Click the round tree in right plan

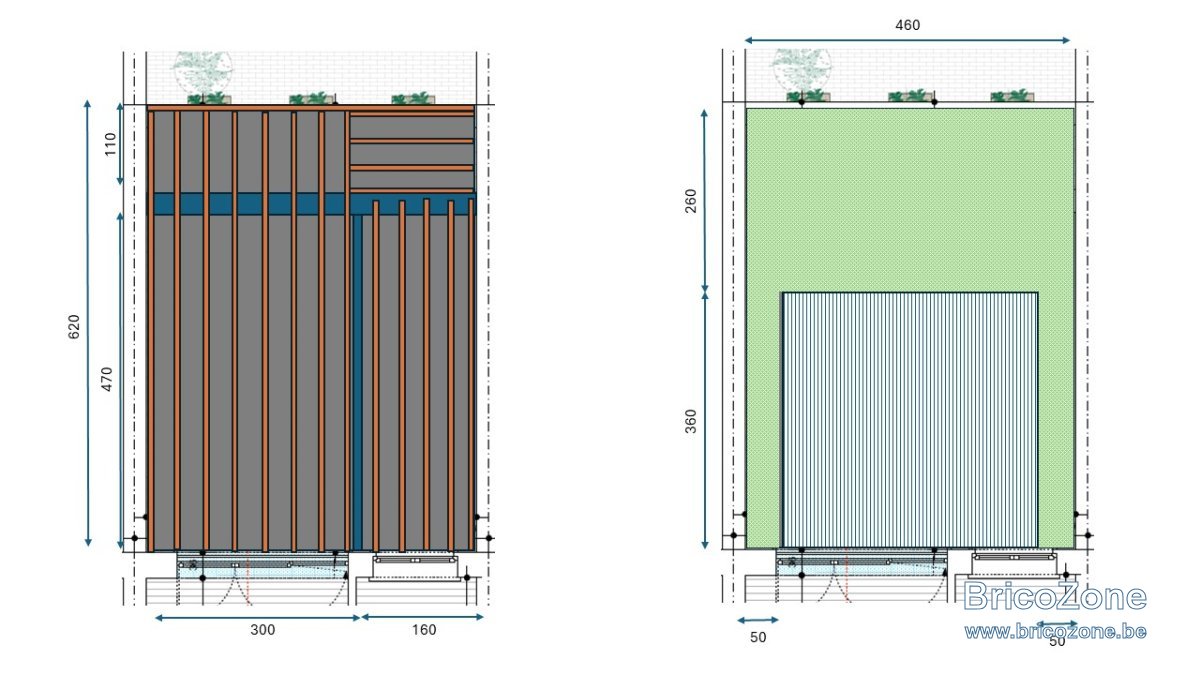coord(801,71)
